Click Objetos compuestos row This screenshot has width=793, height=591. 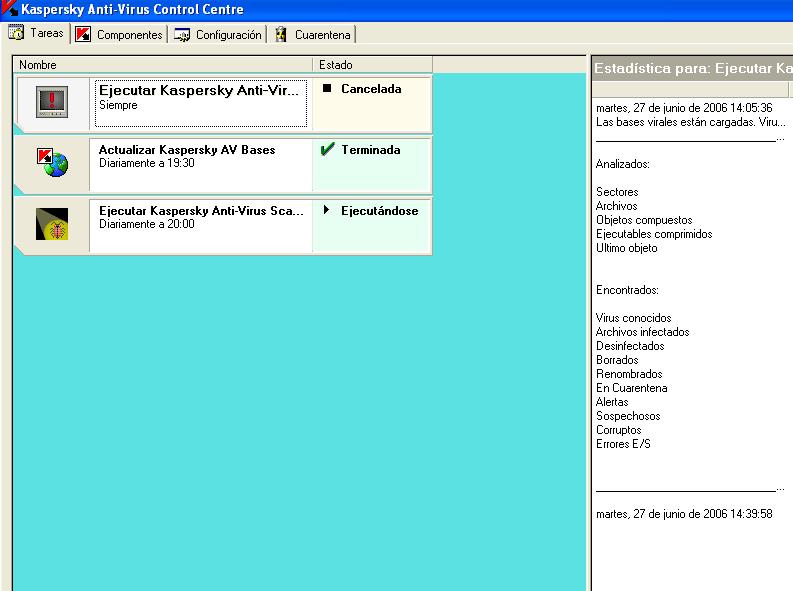coord(644,220)
